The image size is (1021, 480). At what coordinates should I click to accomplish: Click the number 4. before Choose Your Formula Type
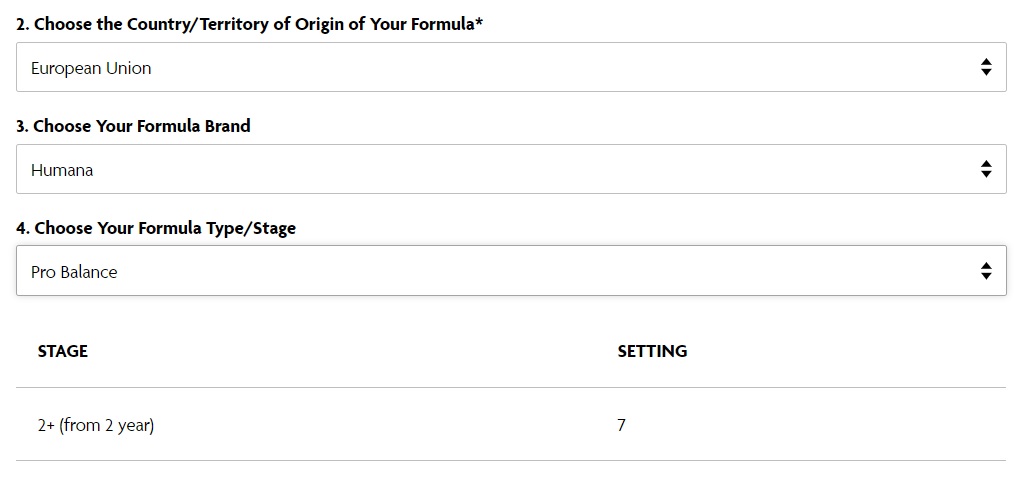pyautogui.click(x=23, y=229)
